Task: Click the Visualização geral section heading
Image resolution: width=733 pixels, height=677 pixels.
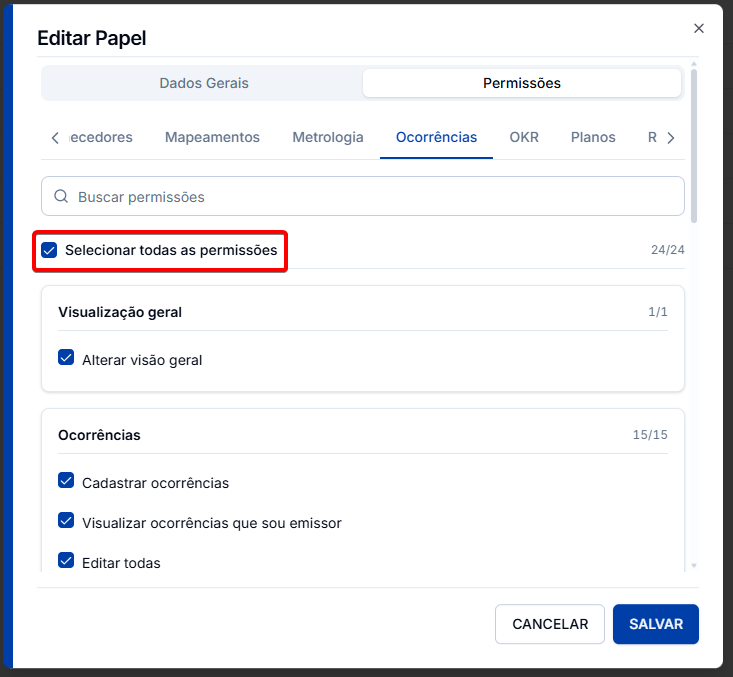Action: [x=120, y=312]
